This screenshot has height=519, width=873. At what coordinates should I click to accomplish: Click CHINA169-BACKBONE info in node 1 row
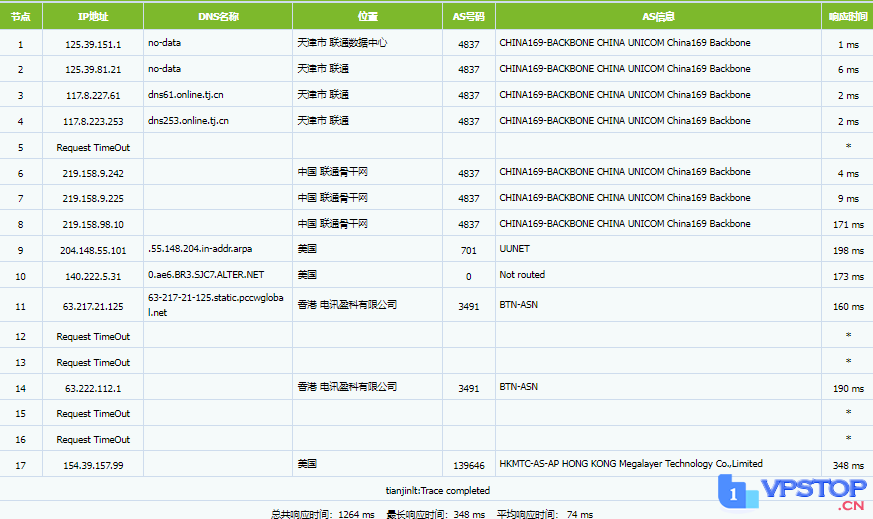[625, 43]
